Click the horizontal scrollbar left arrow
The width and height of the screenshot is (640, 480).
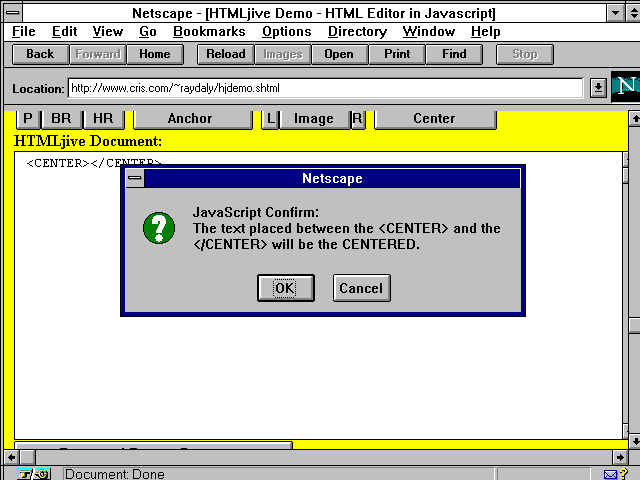point(12,457)
